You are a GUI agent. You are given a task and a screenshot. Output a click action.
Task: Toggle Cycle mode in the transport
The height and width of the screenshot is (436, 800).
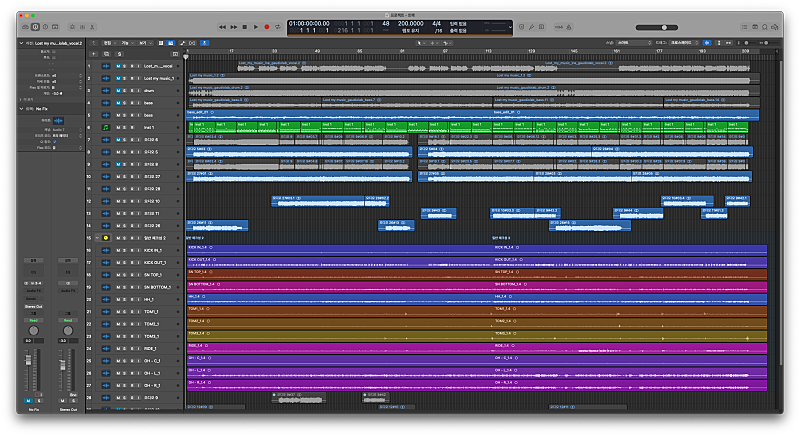pyautogui.click(x=278, y=27)
